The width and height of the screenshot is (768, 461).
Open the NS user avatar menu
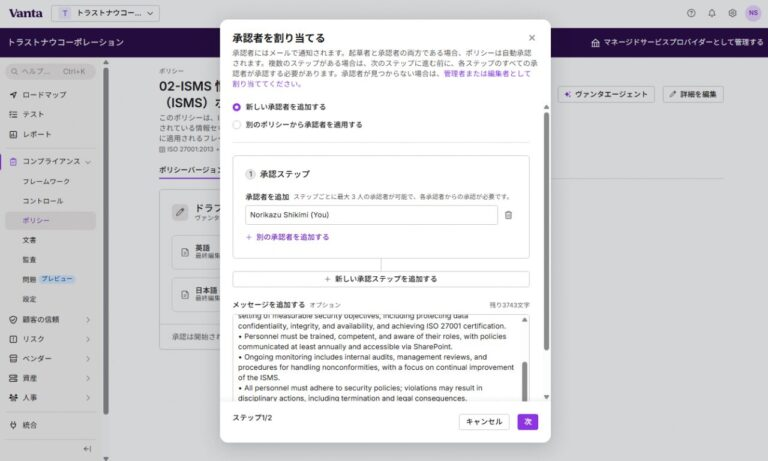click(753, 13)
